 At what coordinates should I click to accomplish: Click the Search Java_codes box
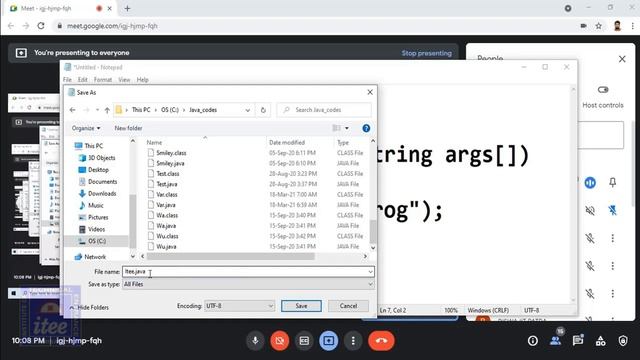pos(324,110)
